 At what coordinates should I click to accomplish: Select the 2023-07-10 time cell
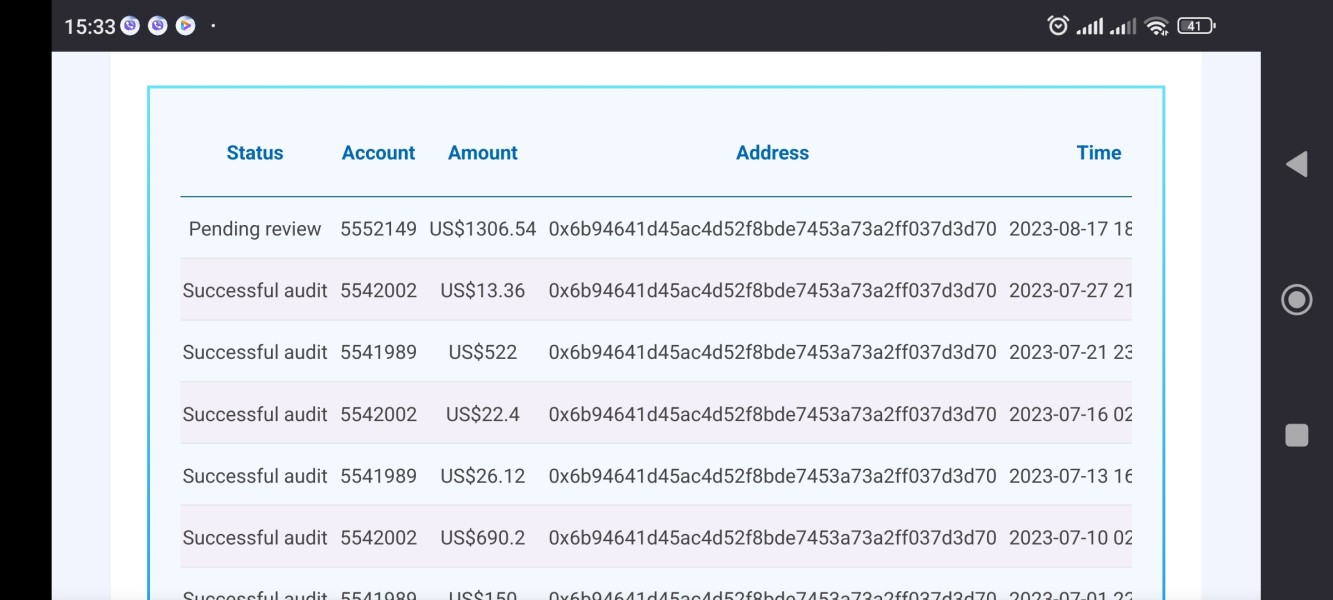click(x=1070, y=538)
